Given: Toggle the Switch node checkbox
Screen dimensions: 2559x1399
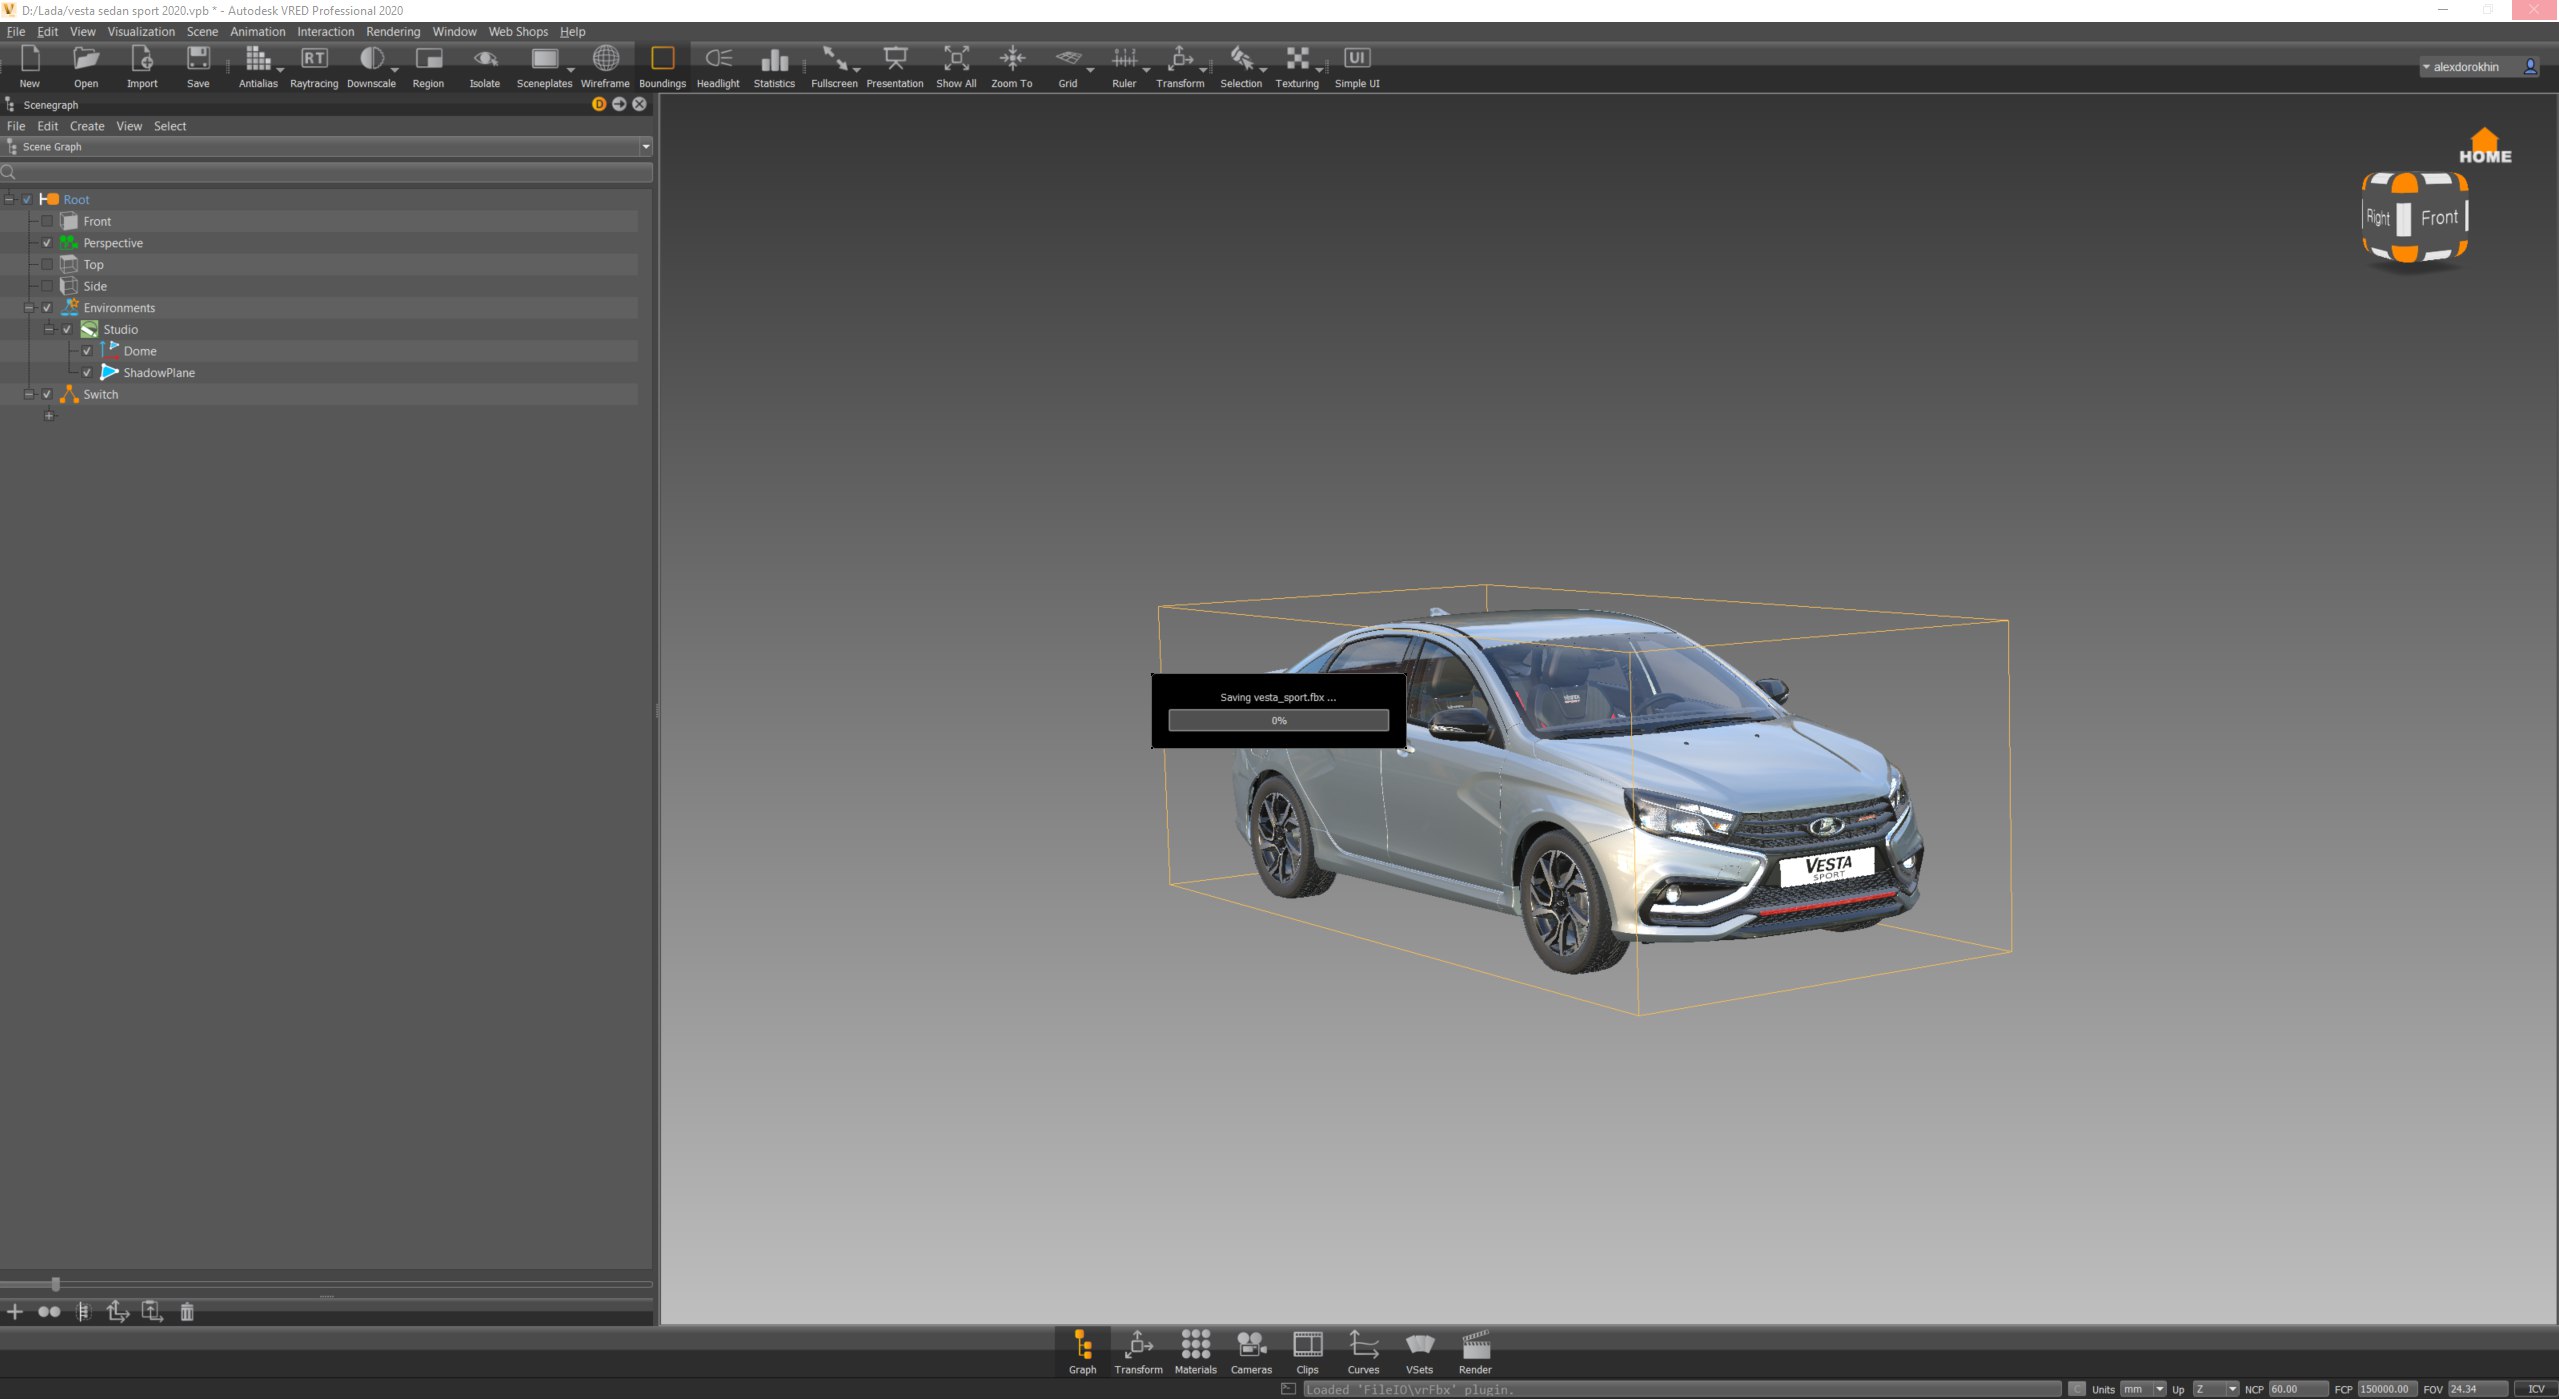Looking at the screenshot, I should [47, 394].
